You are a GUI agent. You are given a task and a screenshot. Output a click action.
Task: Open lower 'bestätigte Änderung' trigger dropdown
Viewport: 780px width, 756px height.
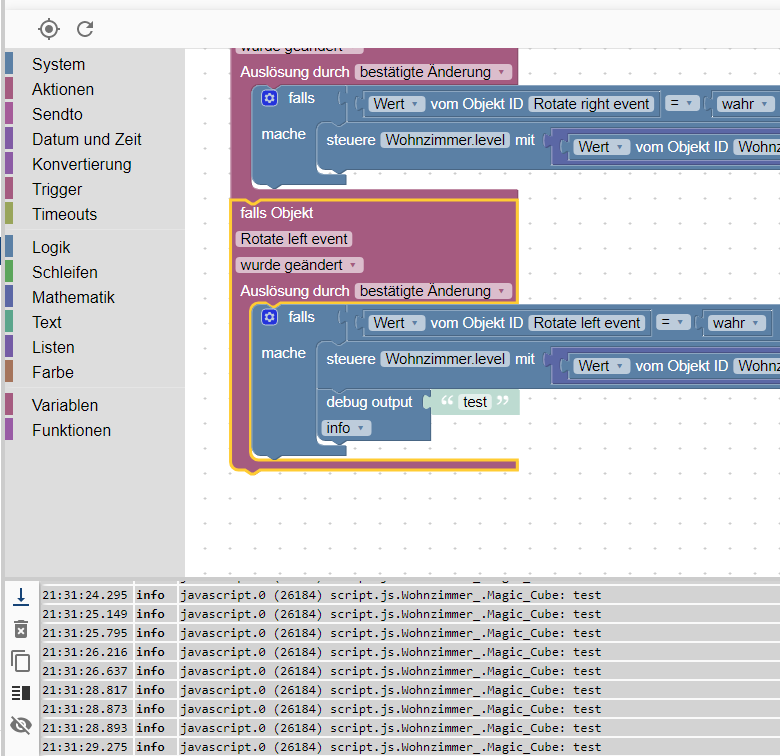[x=433, y=290]
